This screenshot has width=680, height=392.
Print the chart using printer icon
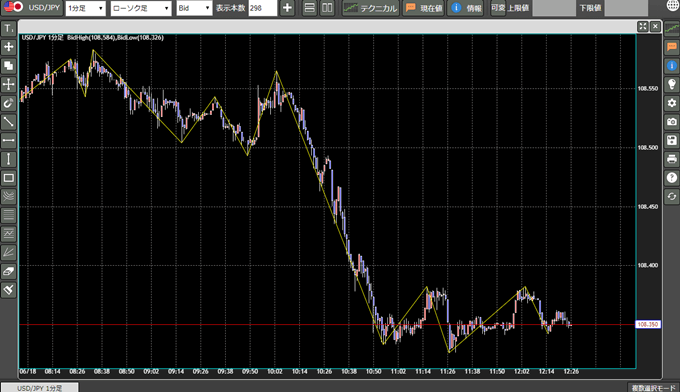point(672,159)
